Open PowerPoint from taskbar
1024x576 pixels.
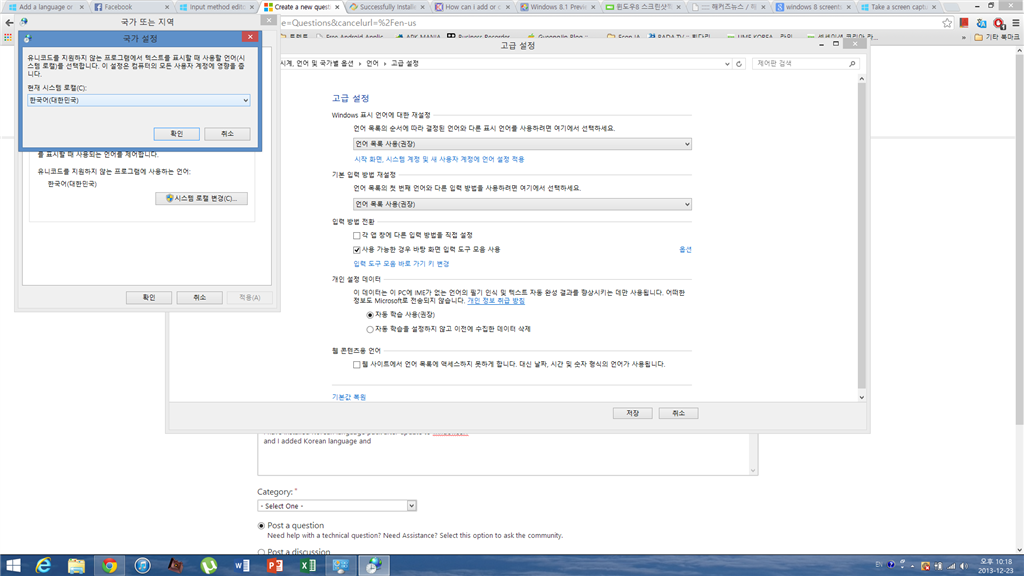(275, 566)
